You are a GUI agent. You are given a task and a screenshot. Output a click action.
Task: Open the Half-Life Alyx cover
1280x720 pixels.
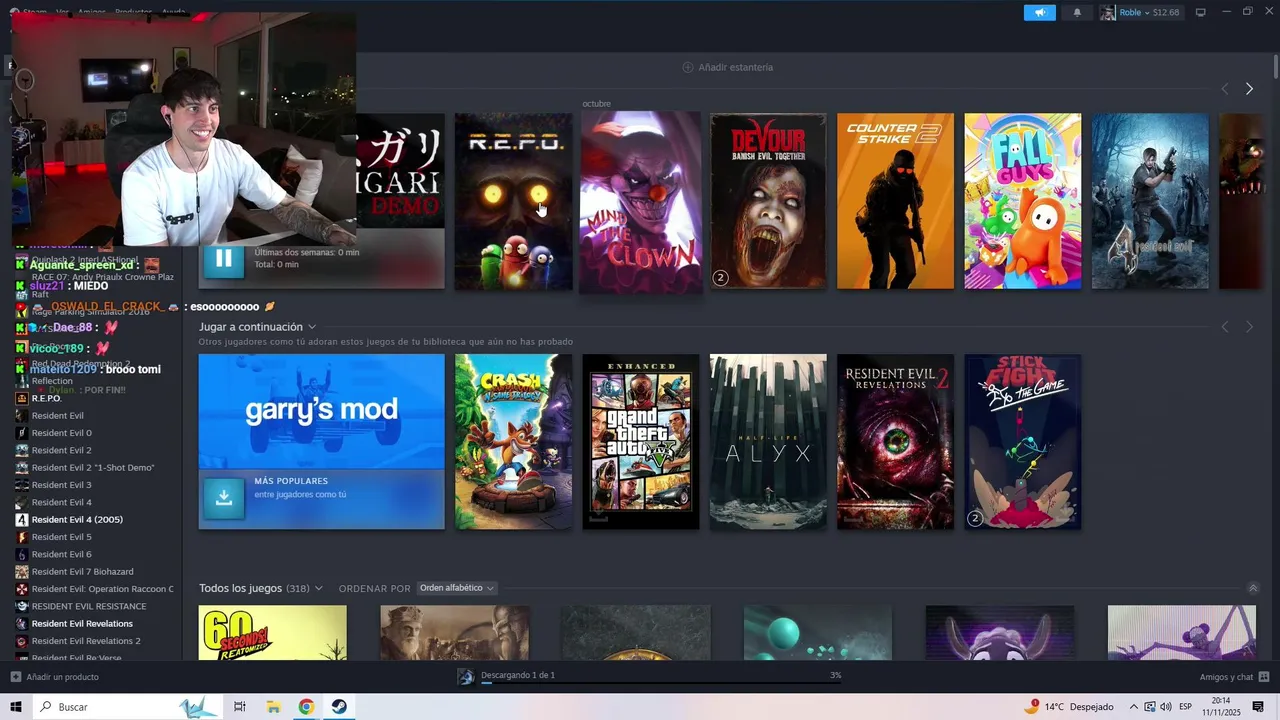tap(768, 441)
